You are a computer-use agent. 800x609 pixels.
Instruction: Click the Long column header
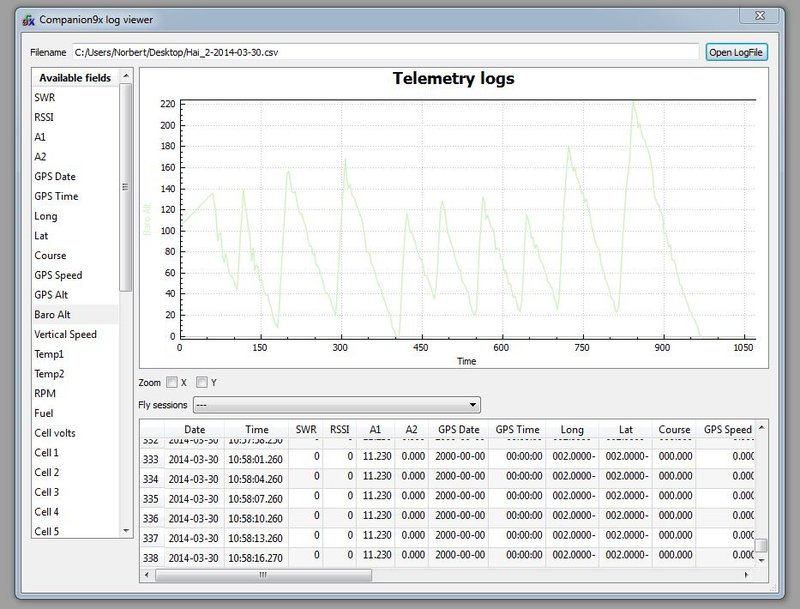[572, 429]
